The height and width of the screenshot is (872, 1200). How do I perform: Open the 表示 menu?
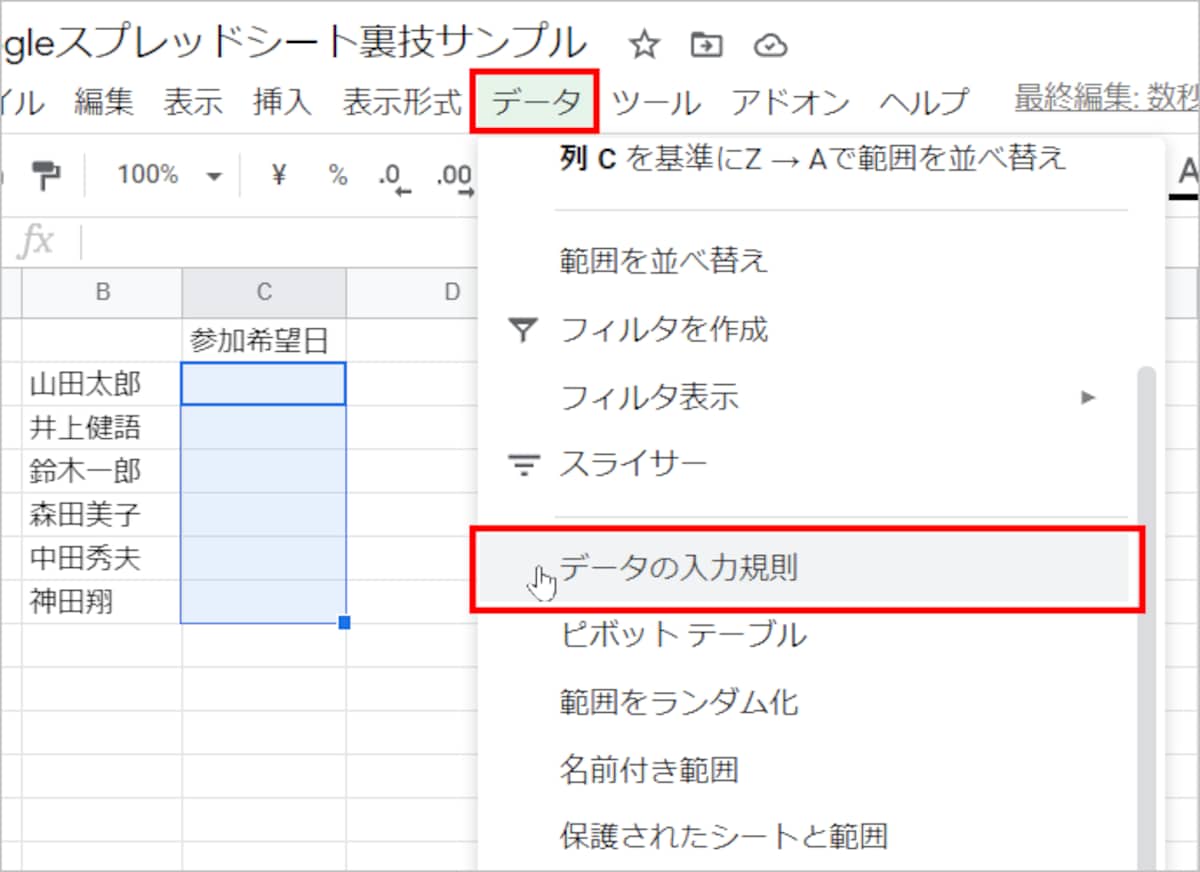(193, 101)
